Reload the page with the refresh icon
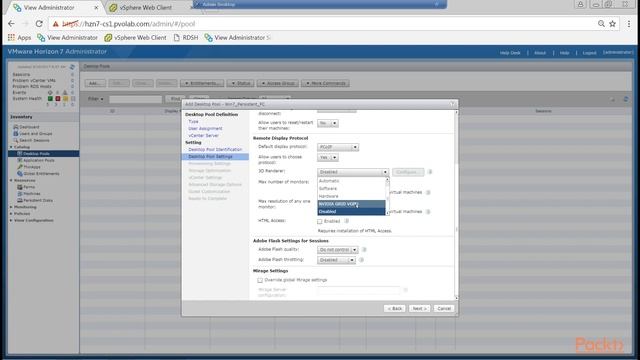 (x=39, y=24)
